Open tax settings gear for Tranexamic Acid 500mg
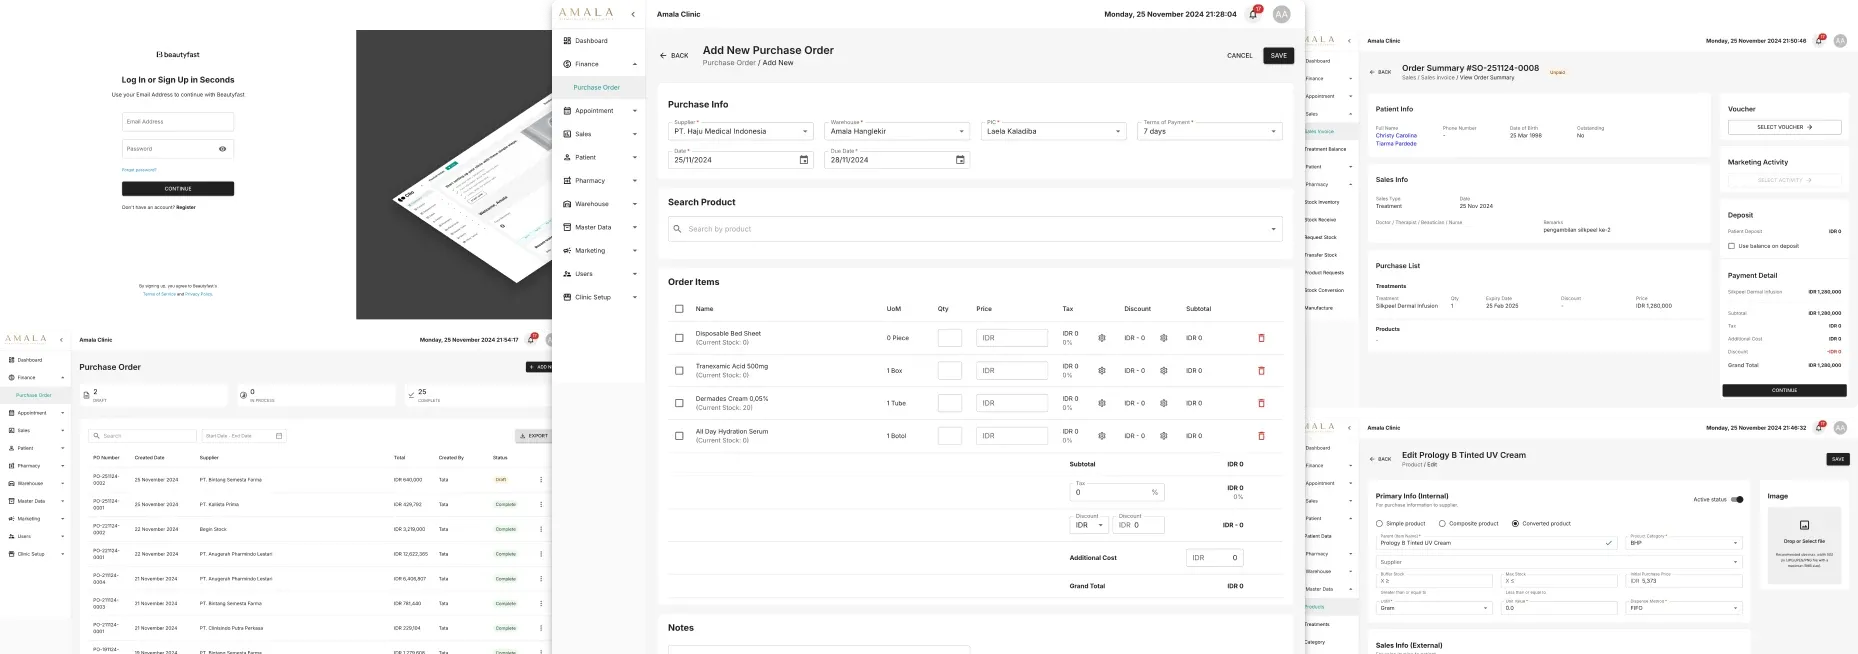The image size is (1858, 654). (1102, 371)
